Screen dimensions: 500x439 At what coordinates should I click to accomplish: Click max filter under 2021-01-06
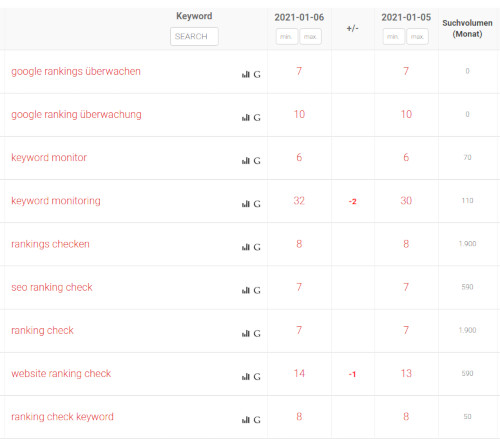(310, 36)
